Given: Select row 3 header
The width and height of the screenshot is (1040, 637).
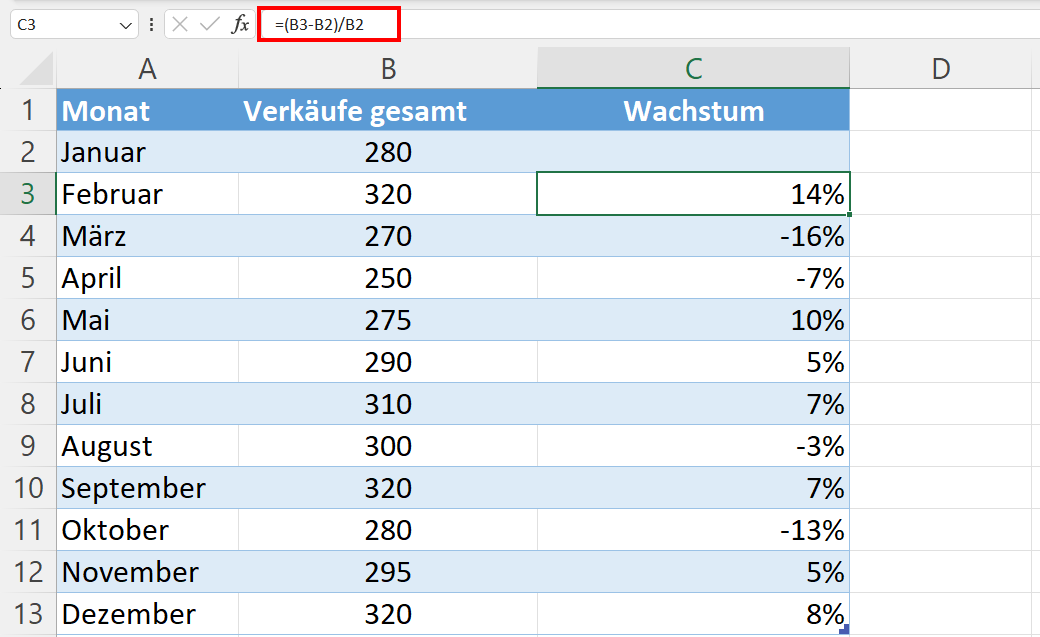Looking at the screenshot, I should 28,194.
